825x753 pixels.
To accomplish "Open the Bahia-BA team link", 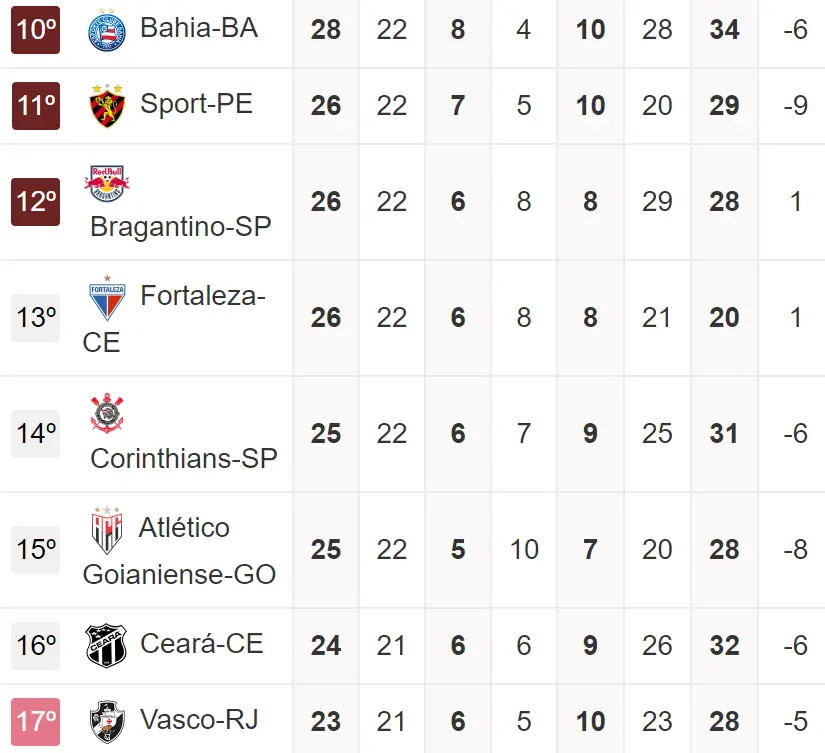I will click(x=199, y=28).
